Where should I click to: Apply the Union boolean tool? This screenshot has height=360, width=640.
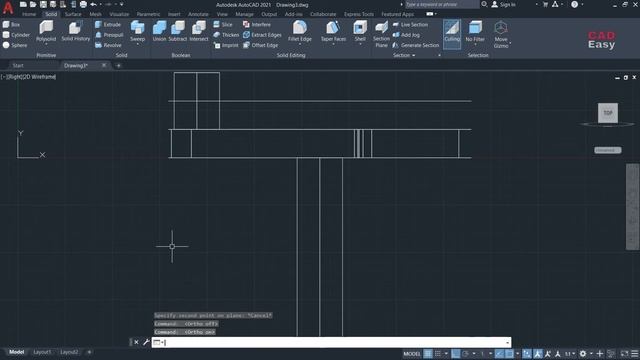coord(159,31)
